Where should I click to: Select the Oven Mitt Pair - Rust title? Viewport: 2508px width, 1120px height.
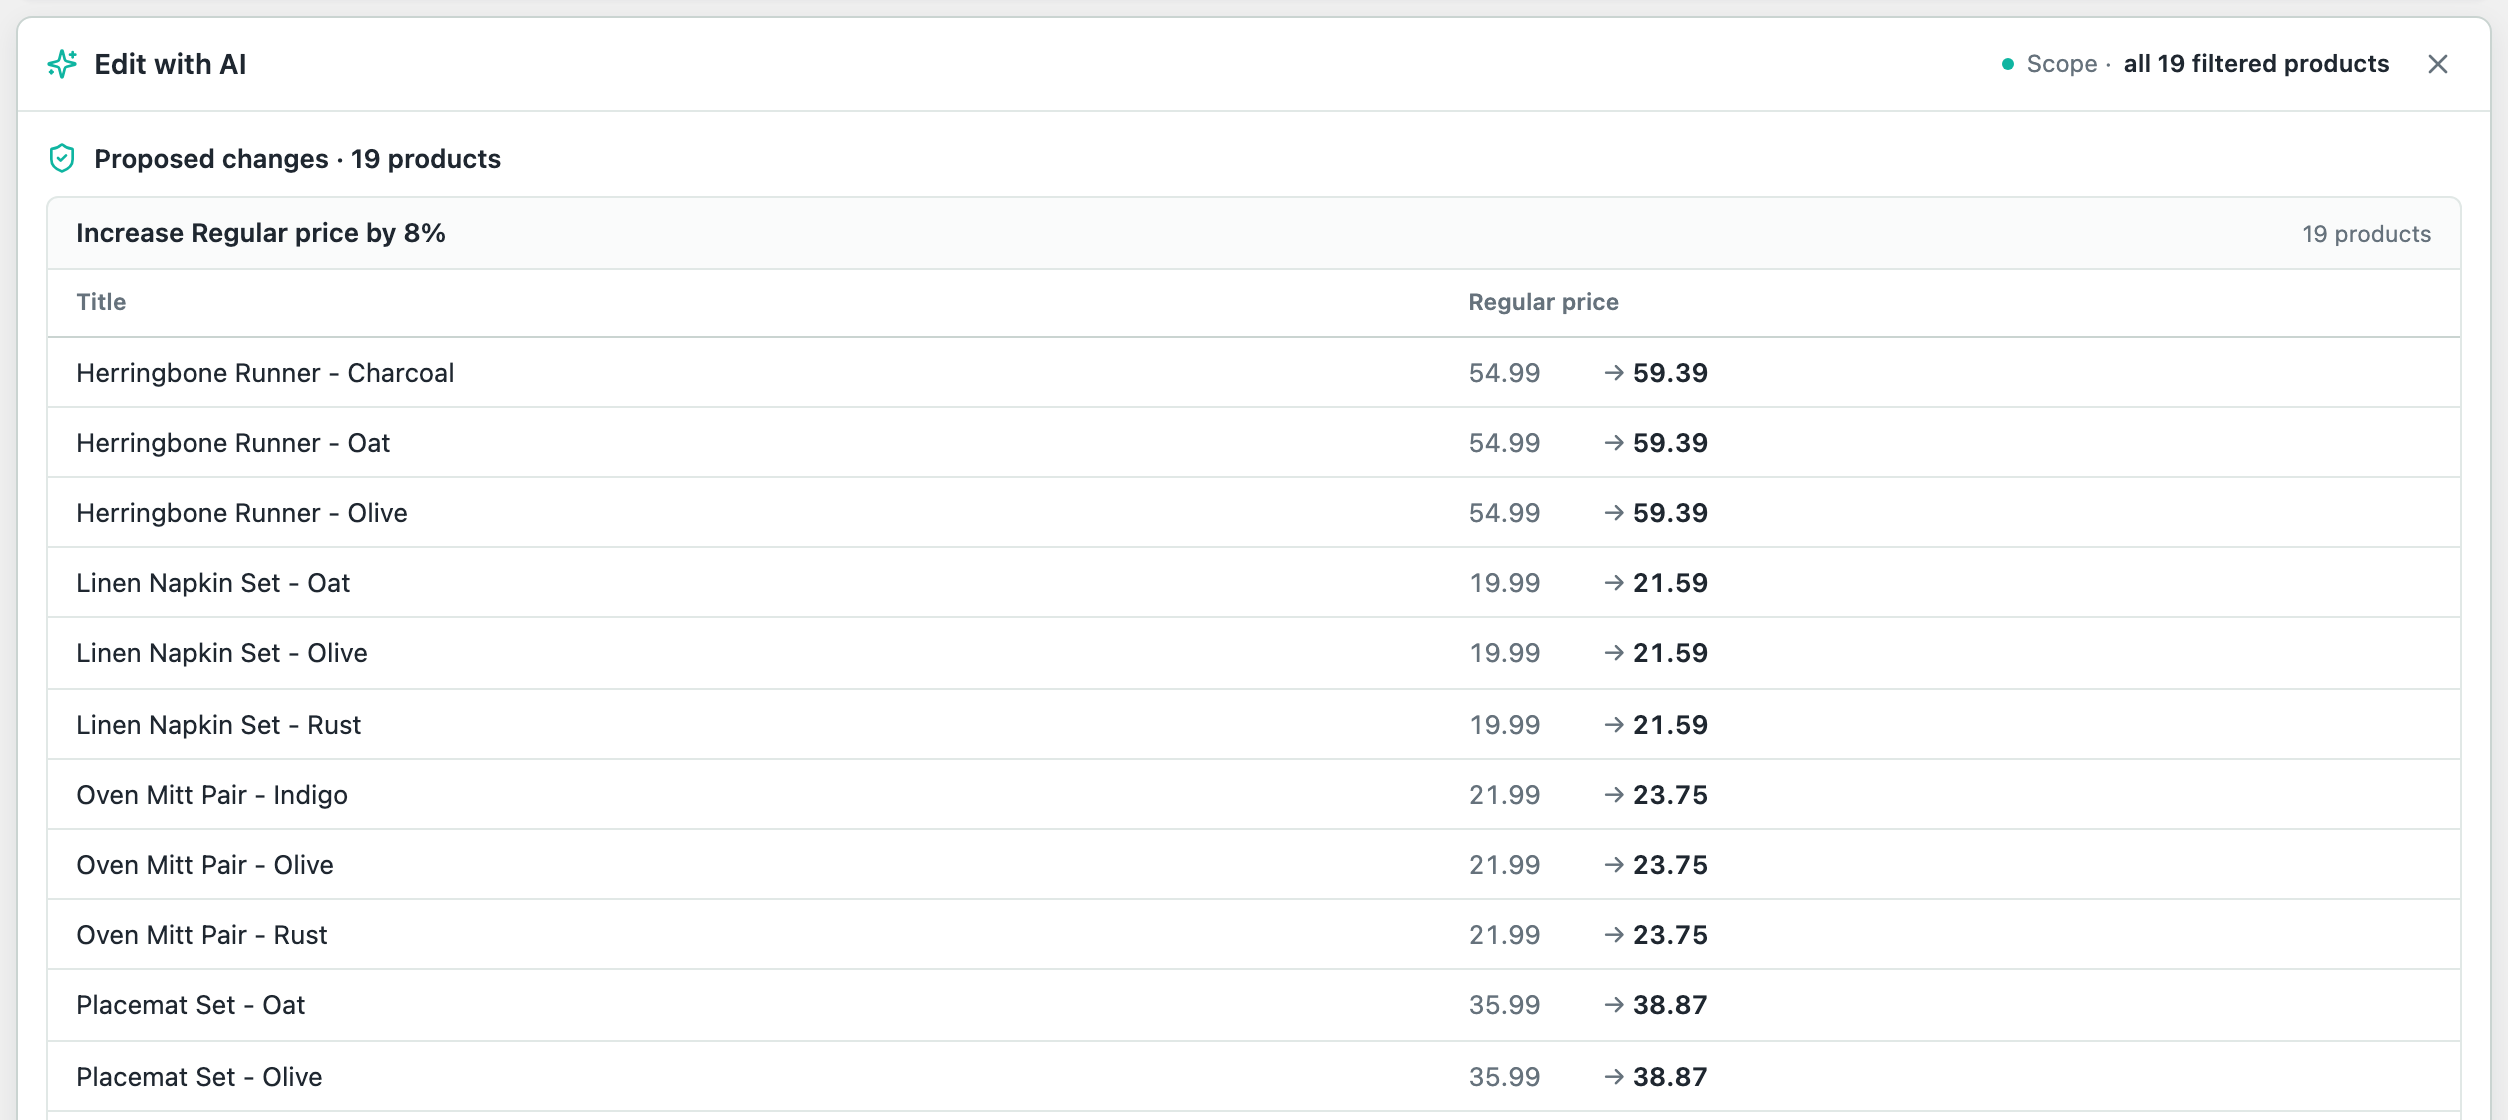(x=202, y=935)
